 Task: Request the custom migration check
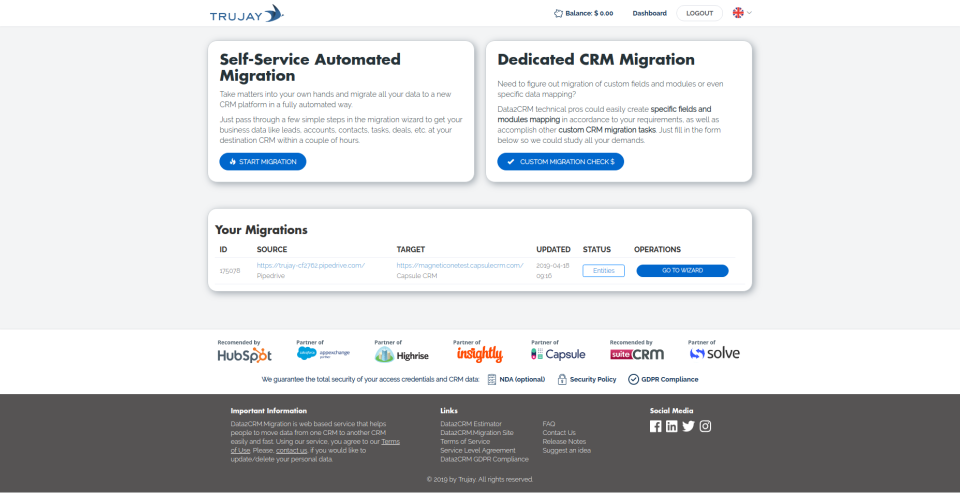560,162
